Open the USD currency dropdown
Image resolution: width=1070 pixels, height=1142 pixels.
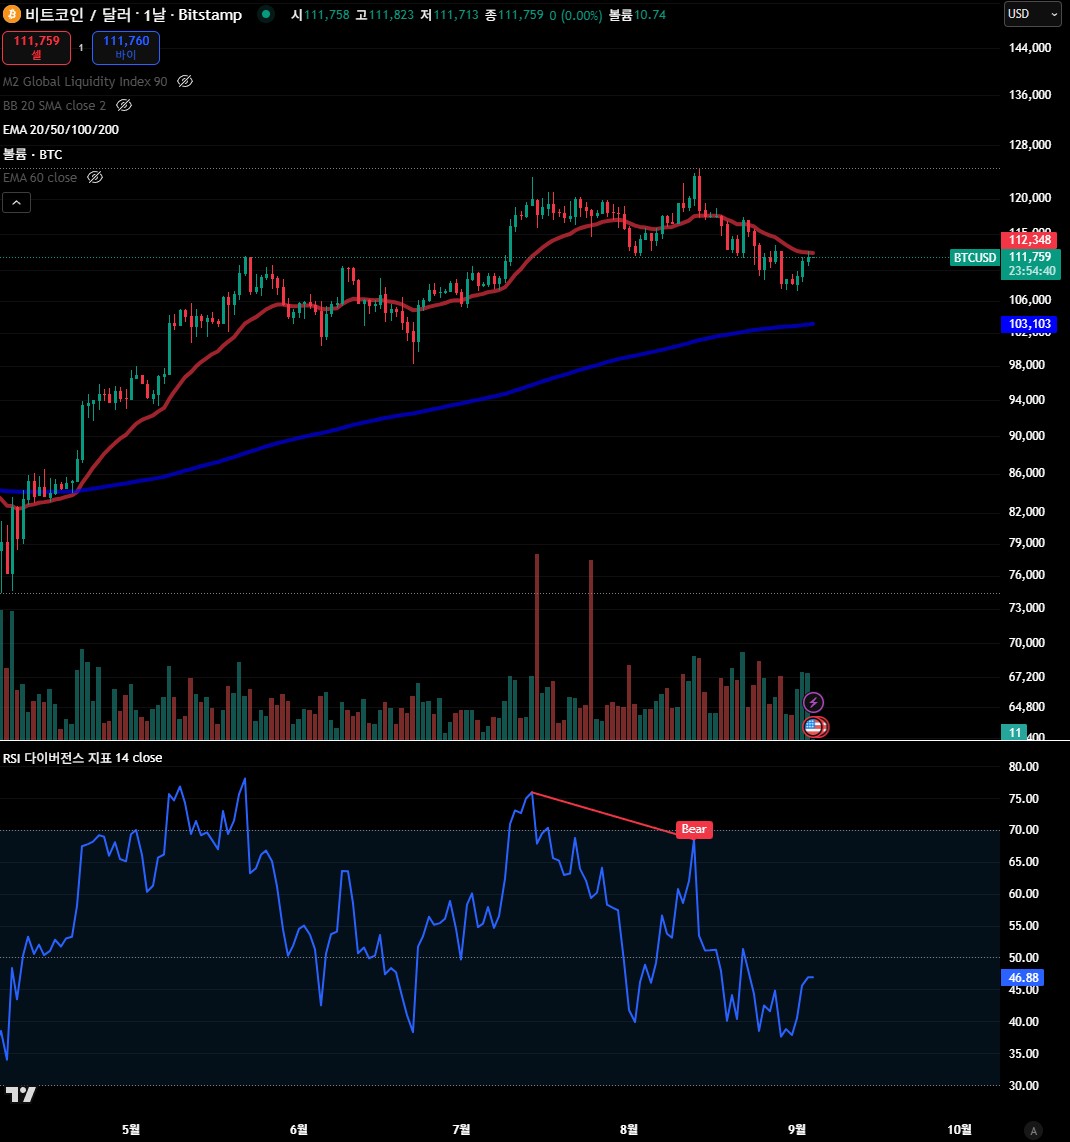tap(1032, 14)
